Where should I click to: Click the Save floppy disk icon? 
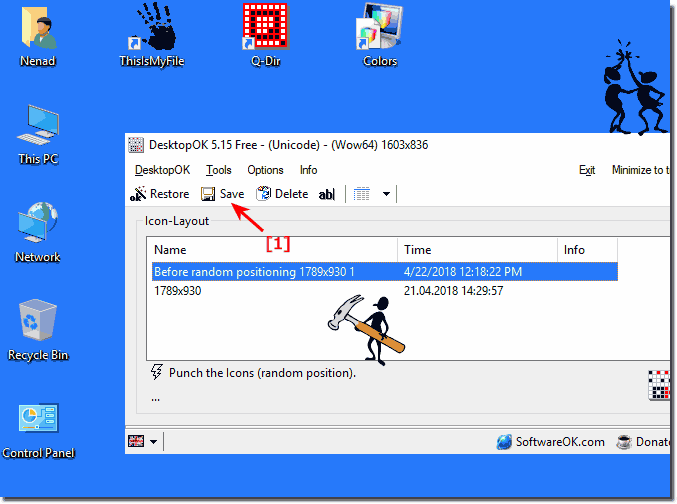coord(208,194)
